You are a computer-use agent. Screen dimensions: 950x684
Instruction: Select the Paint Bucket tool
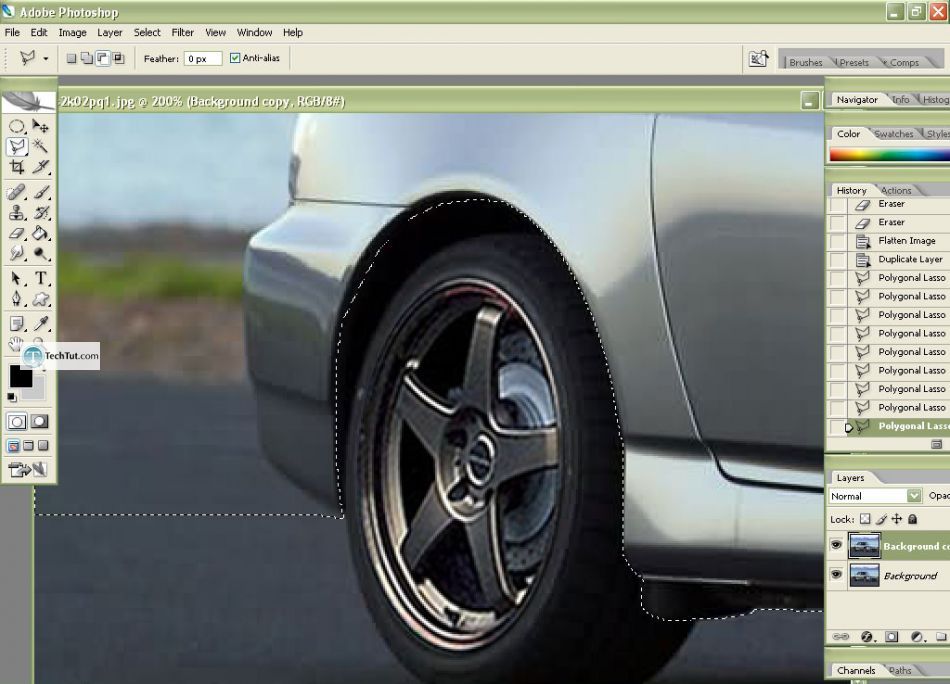[x=40, y=233]
